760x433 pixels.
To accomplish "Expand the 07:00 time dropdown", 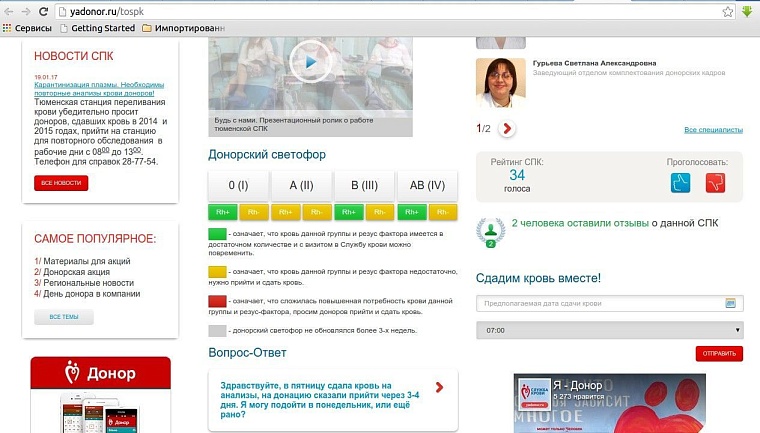I will (610, 330).
